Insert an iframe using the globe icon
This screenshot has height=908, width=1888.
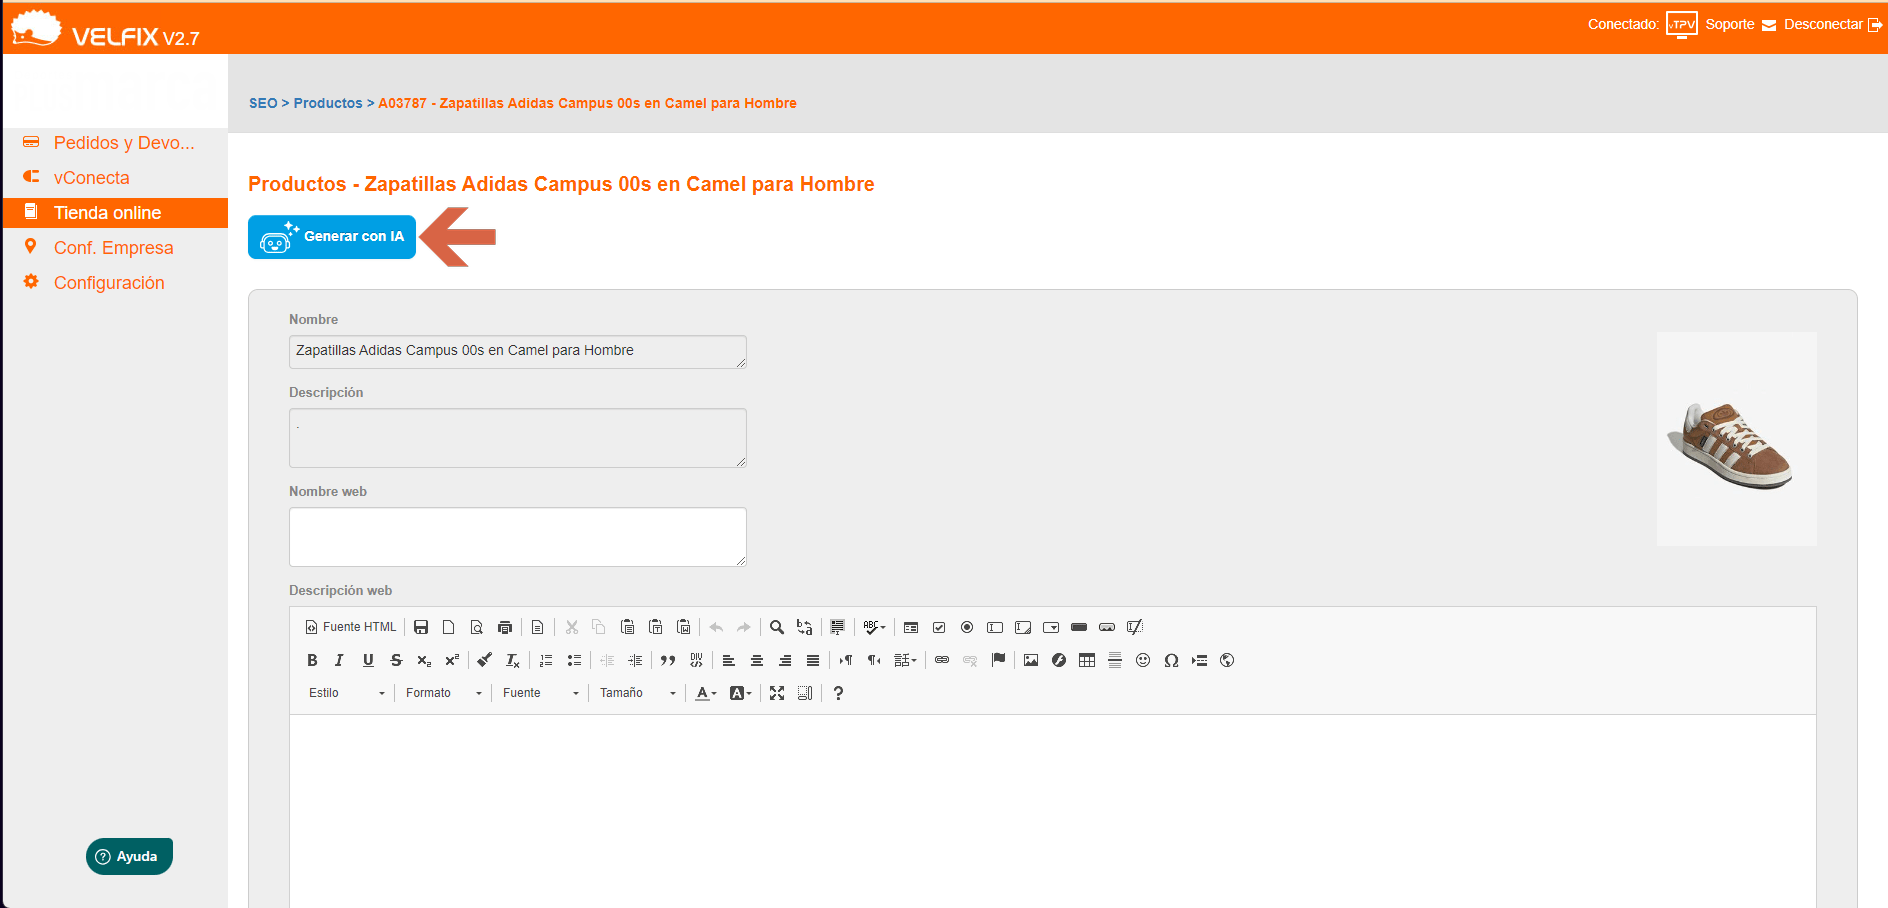click(x=1227, y=660)
